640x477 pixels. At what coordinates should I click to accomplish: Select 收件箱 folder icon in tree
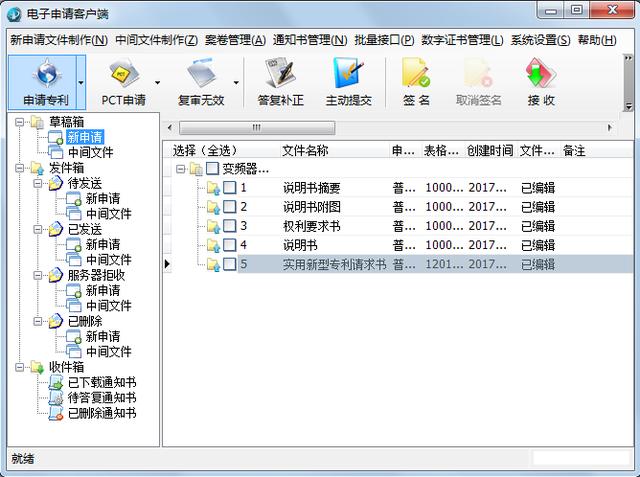pyautogui.click(x=37, y=367)
